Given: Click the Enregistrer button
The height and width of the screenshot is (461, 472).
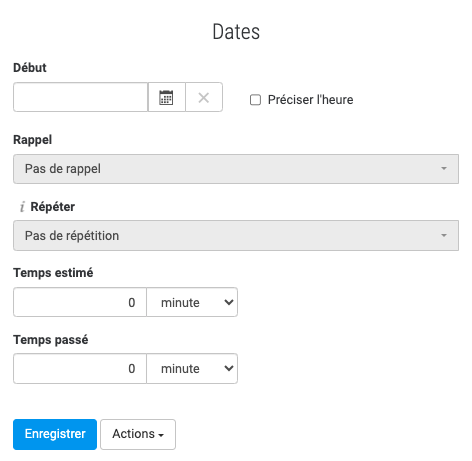Looking at the screenshot, I should tap(55, 434).
